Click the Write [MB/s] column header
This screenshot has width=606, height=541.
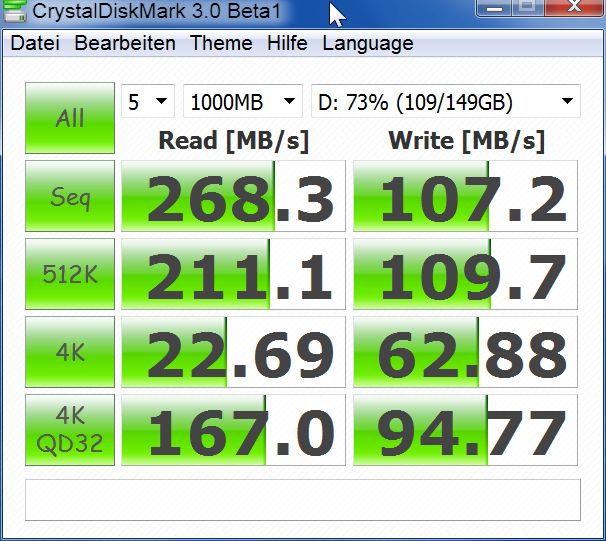pos(466,141)
